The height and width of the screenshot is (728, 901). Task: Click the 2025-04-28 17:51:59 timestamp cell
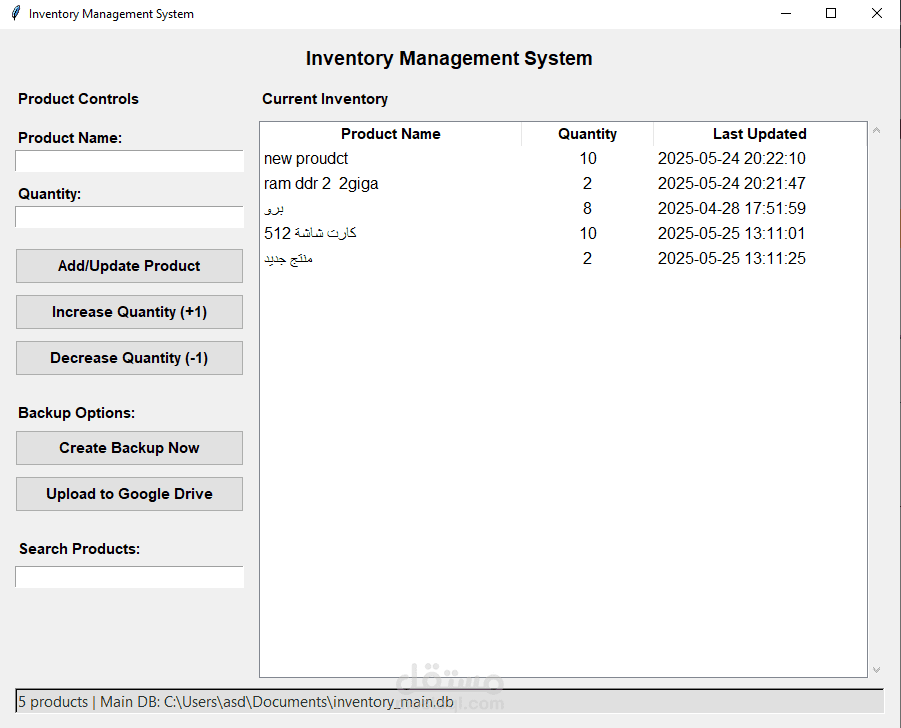point(731,209)
